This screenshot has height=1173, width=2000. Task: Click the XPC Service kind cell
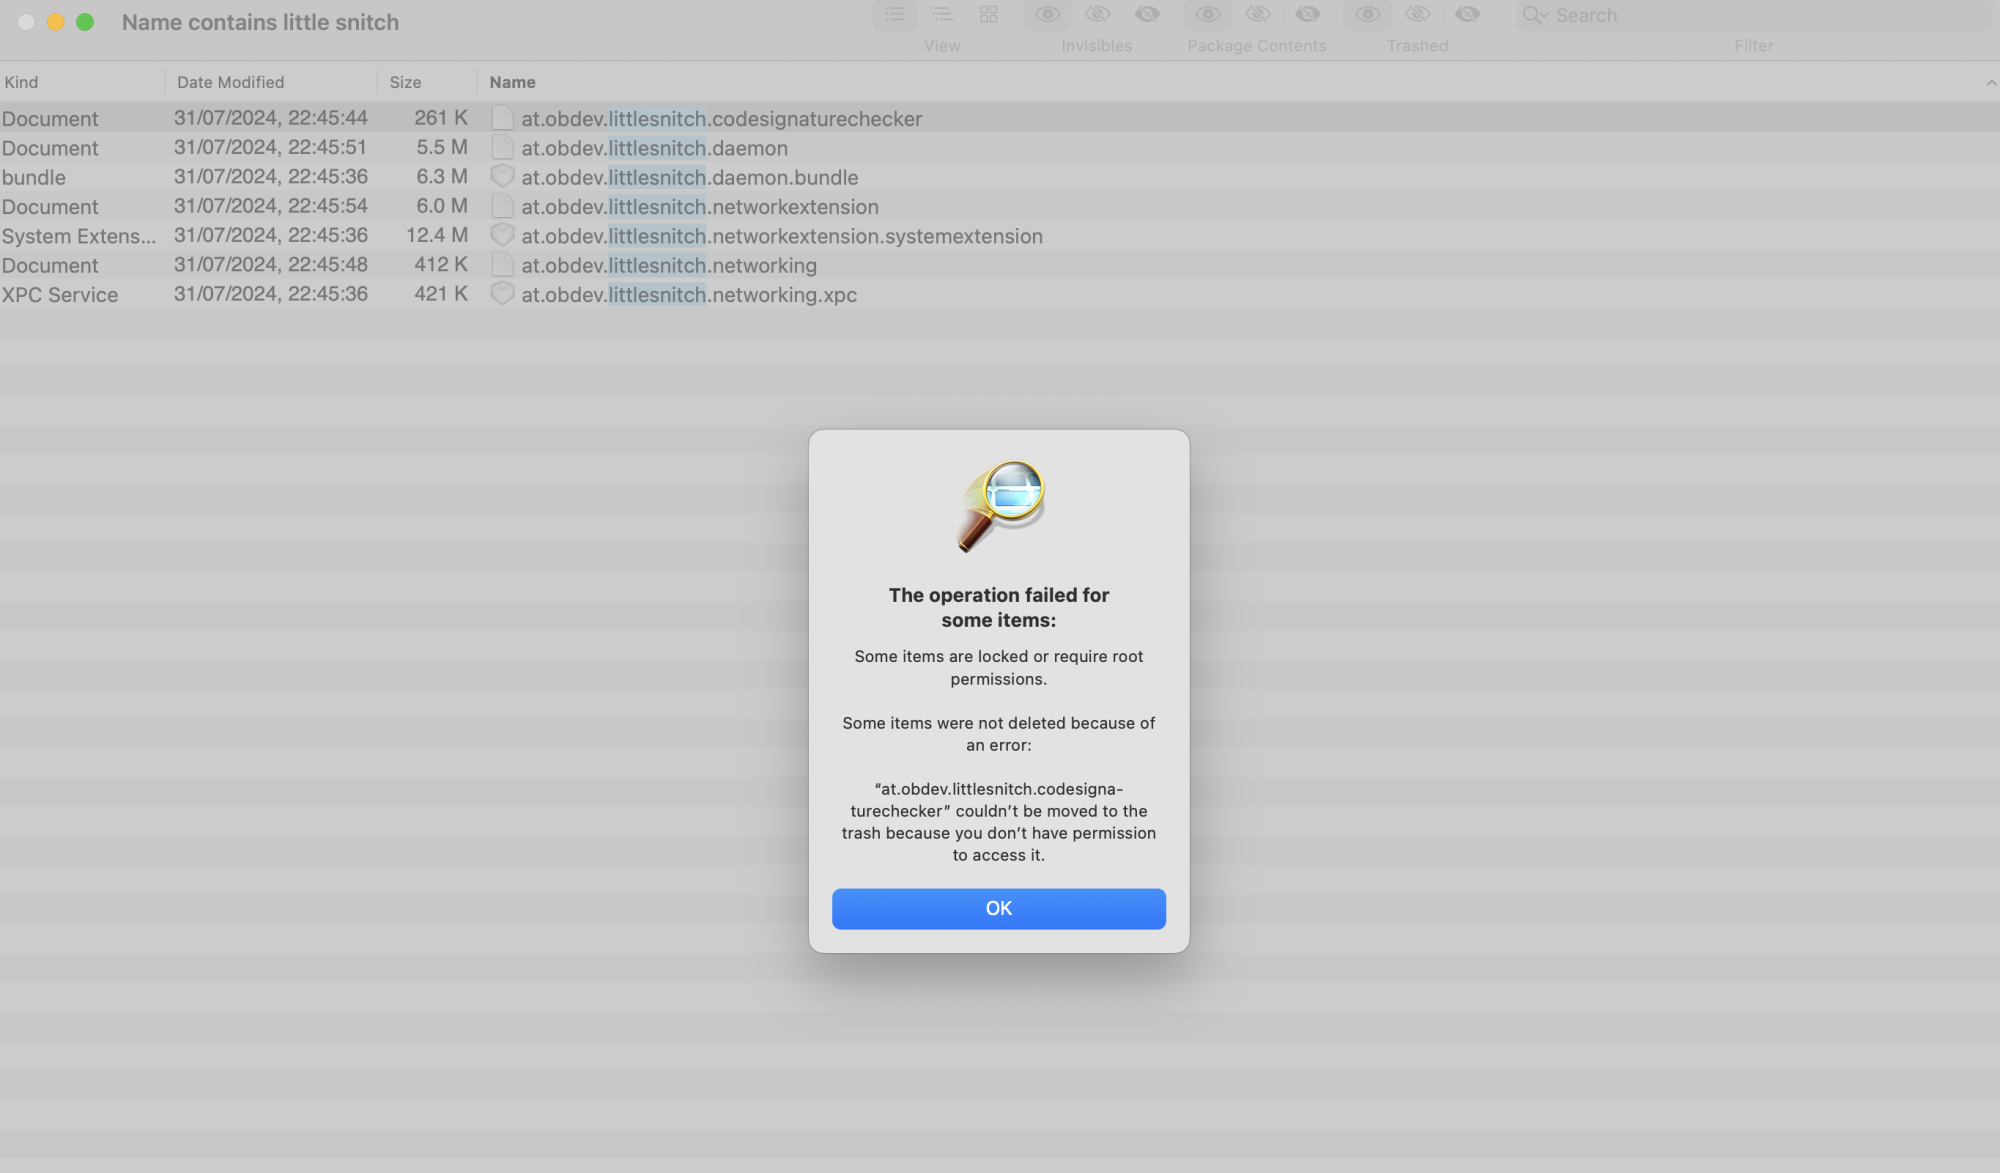click(60, 295)
